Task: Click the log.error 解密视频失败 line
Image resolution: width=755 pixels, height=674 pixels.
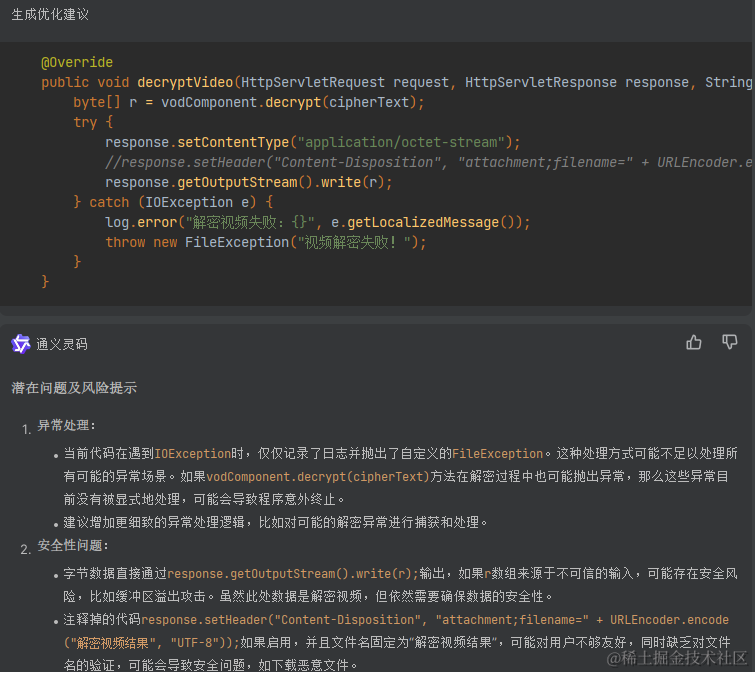Action: click(x=318, y=222)
